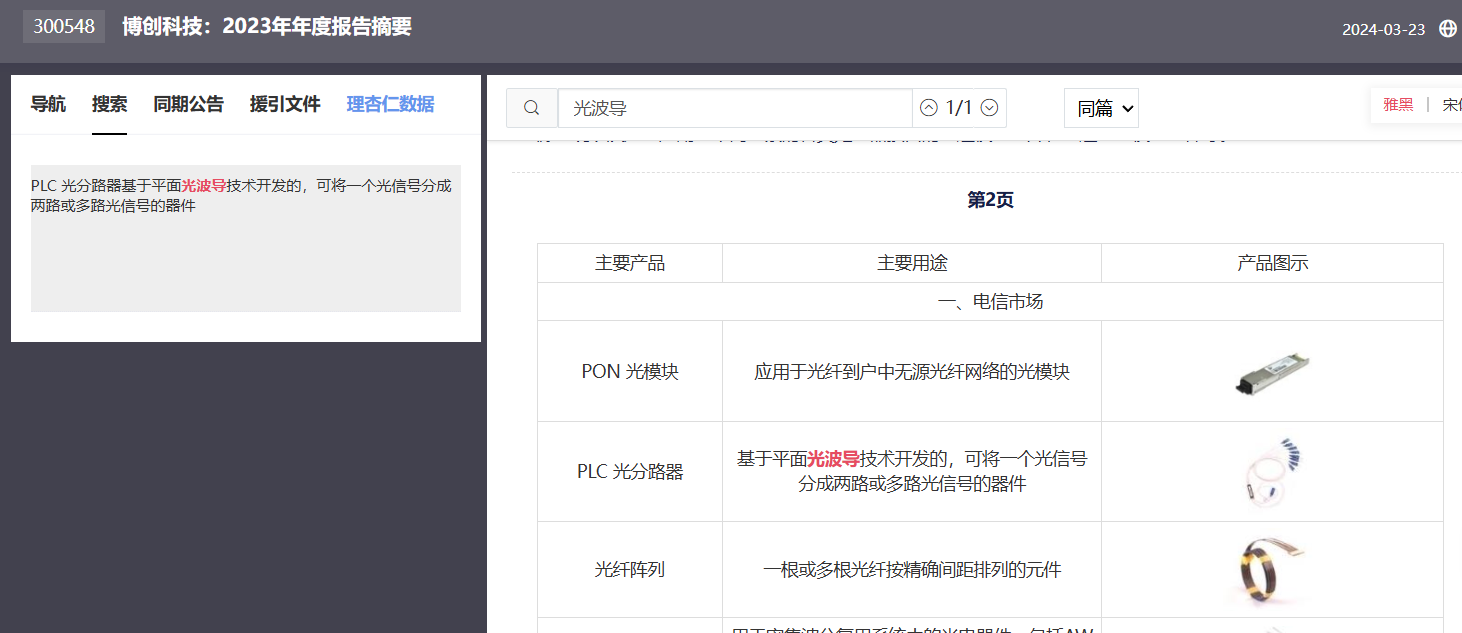
Task: Select the 搜索 tab
Action: [109, 104]
